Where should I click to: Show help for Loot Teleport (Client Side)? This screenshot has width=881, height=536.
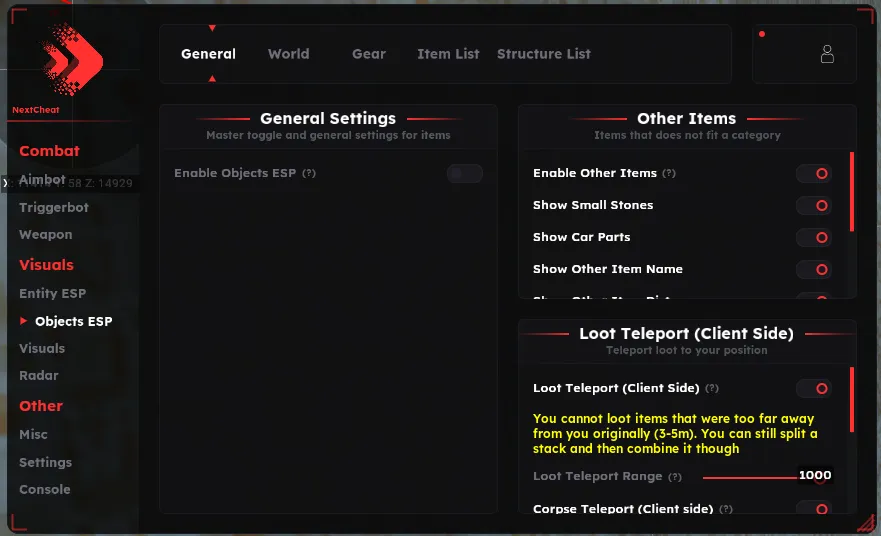[712, 388]
